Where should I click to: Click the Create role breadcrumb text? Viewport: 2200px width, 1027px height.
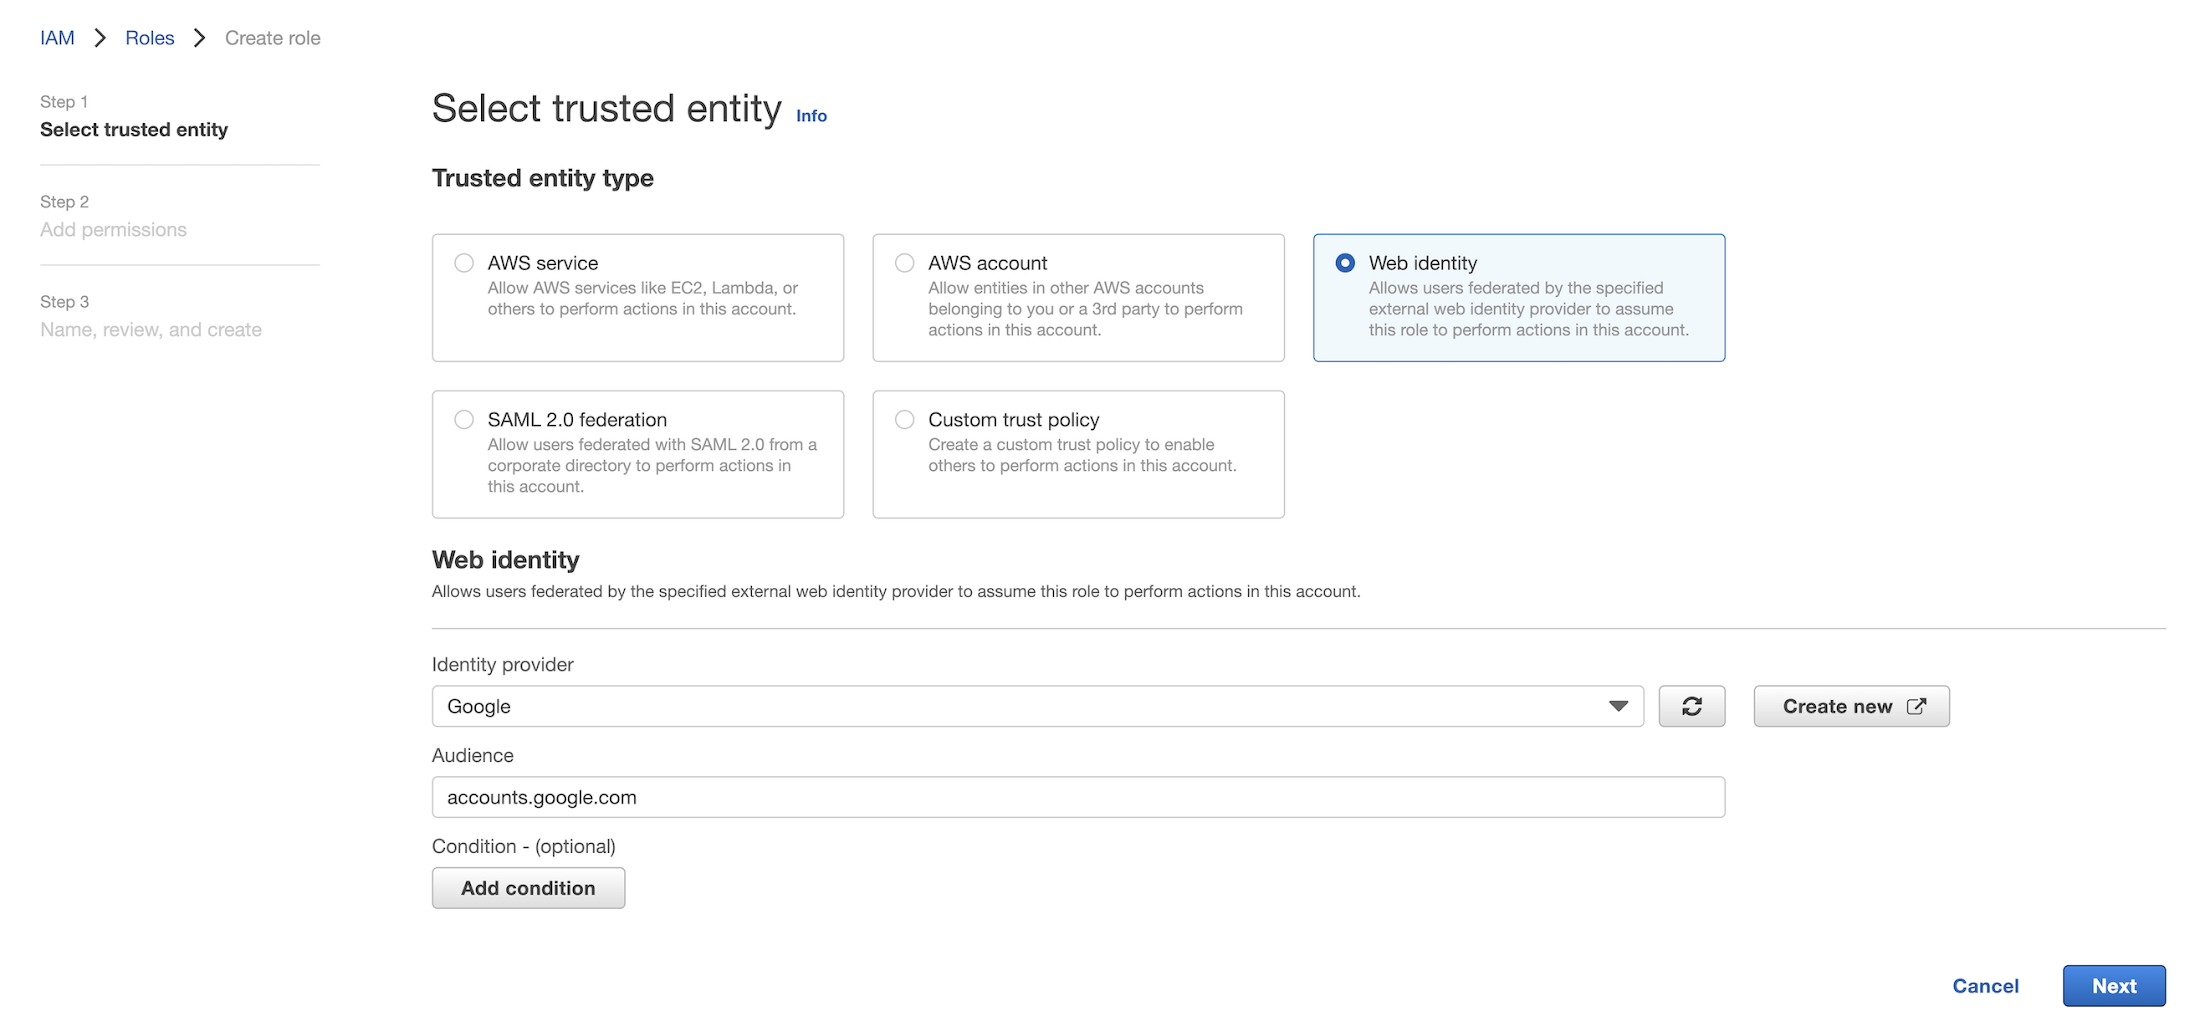(273, 38)
